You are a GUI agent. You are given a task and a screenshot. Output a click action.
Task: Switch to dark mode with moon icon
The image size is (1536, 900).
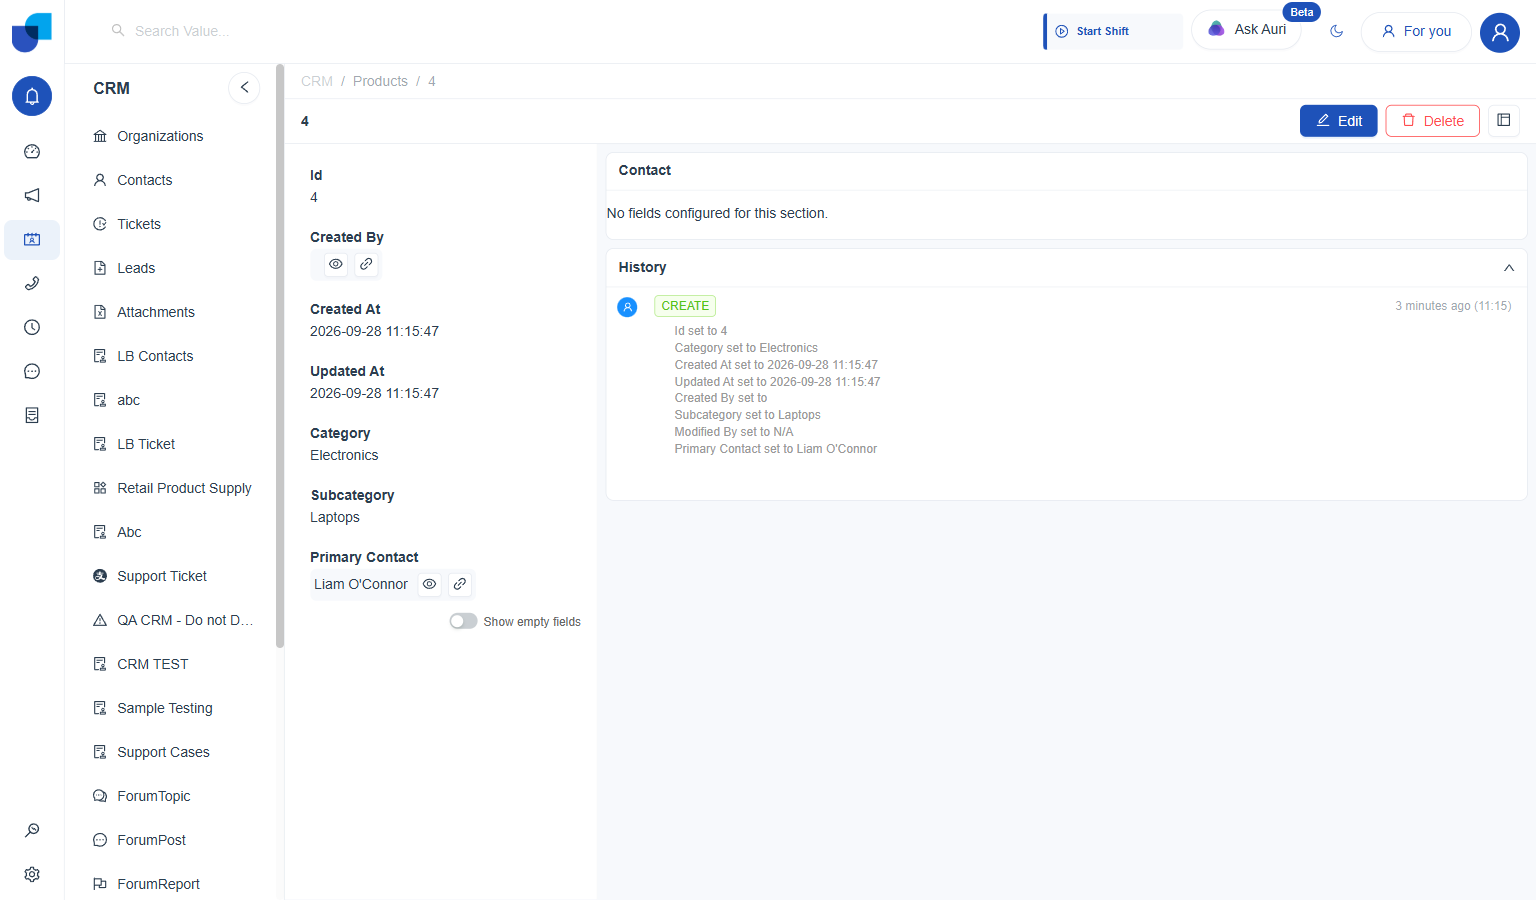click(1337, 31)
